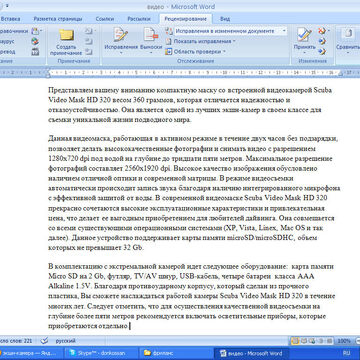360x360 pixels.
Task: Open the Выноски balloons menu
Action: tap(151, 41)
